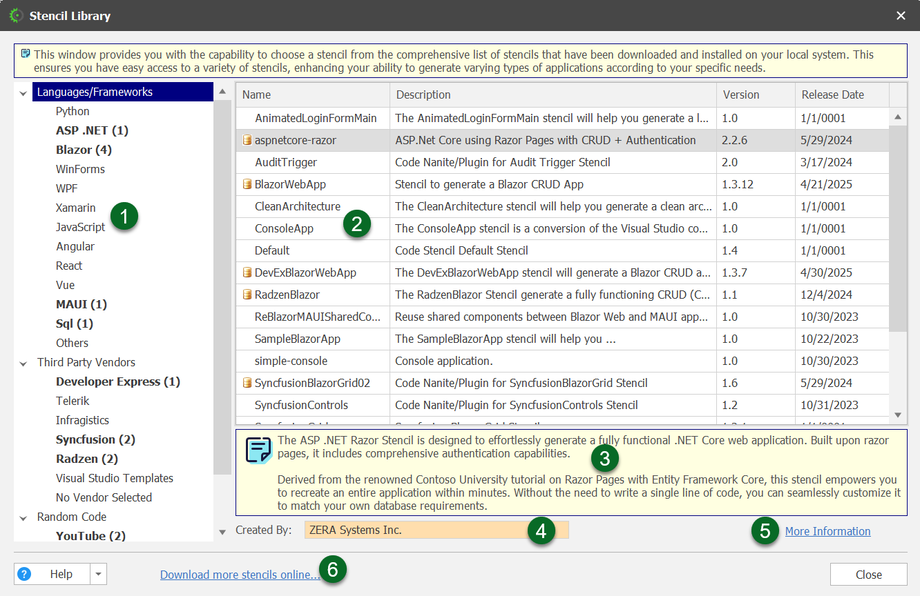Image resolution: width=920 pixels, height=596 pixels.
Task: Click the blue Help question mark icon
Action: pos(25,574)
